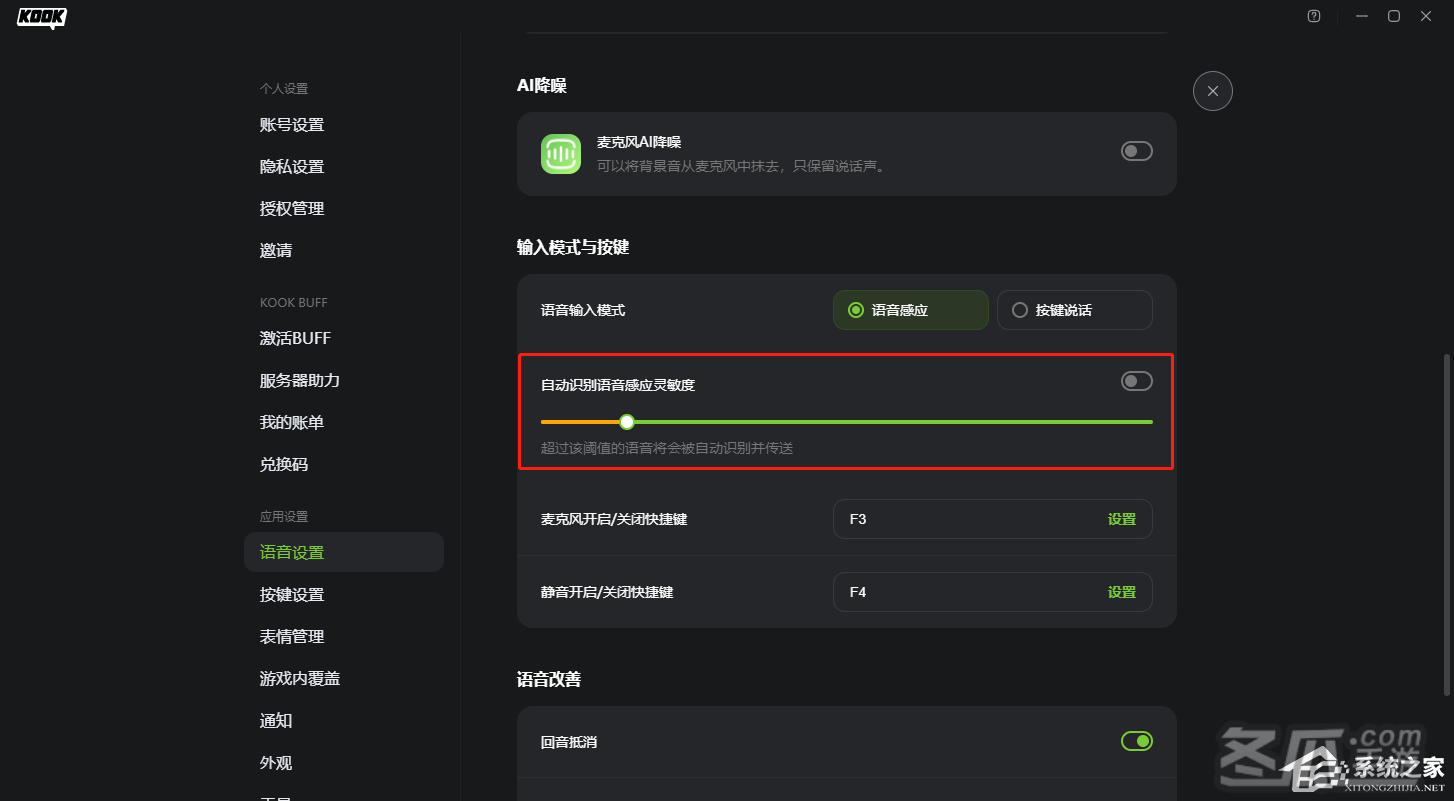The width and height of the screenshot is (1454, 801).
Task: Toggle 自动识别语音感应灵敏度 switch
Action: (x=1136, y=381)
